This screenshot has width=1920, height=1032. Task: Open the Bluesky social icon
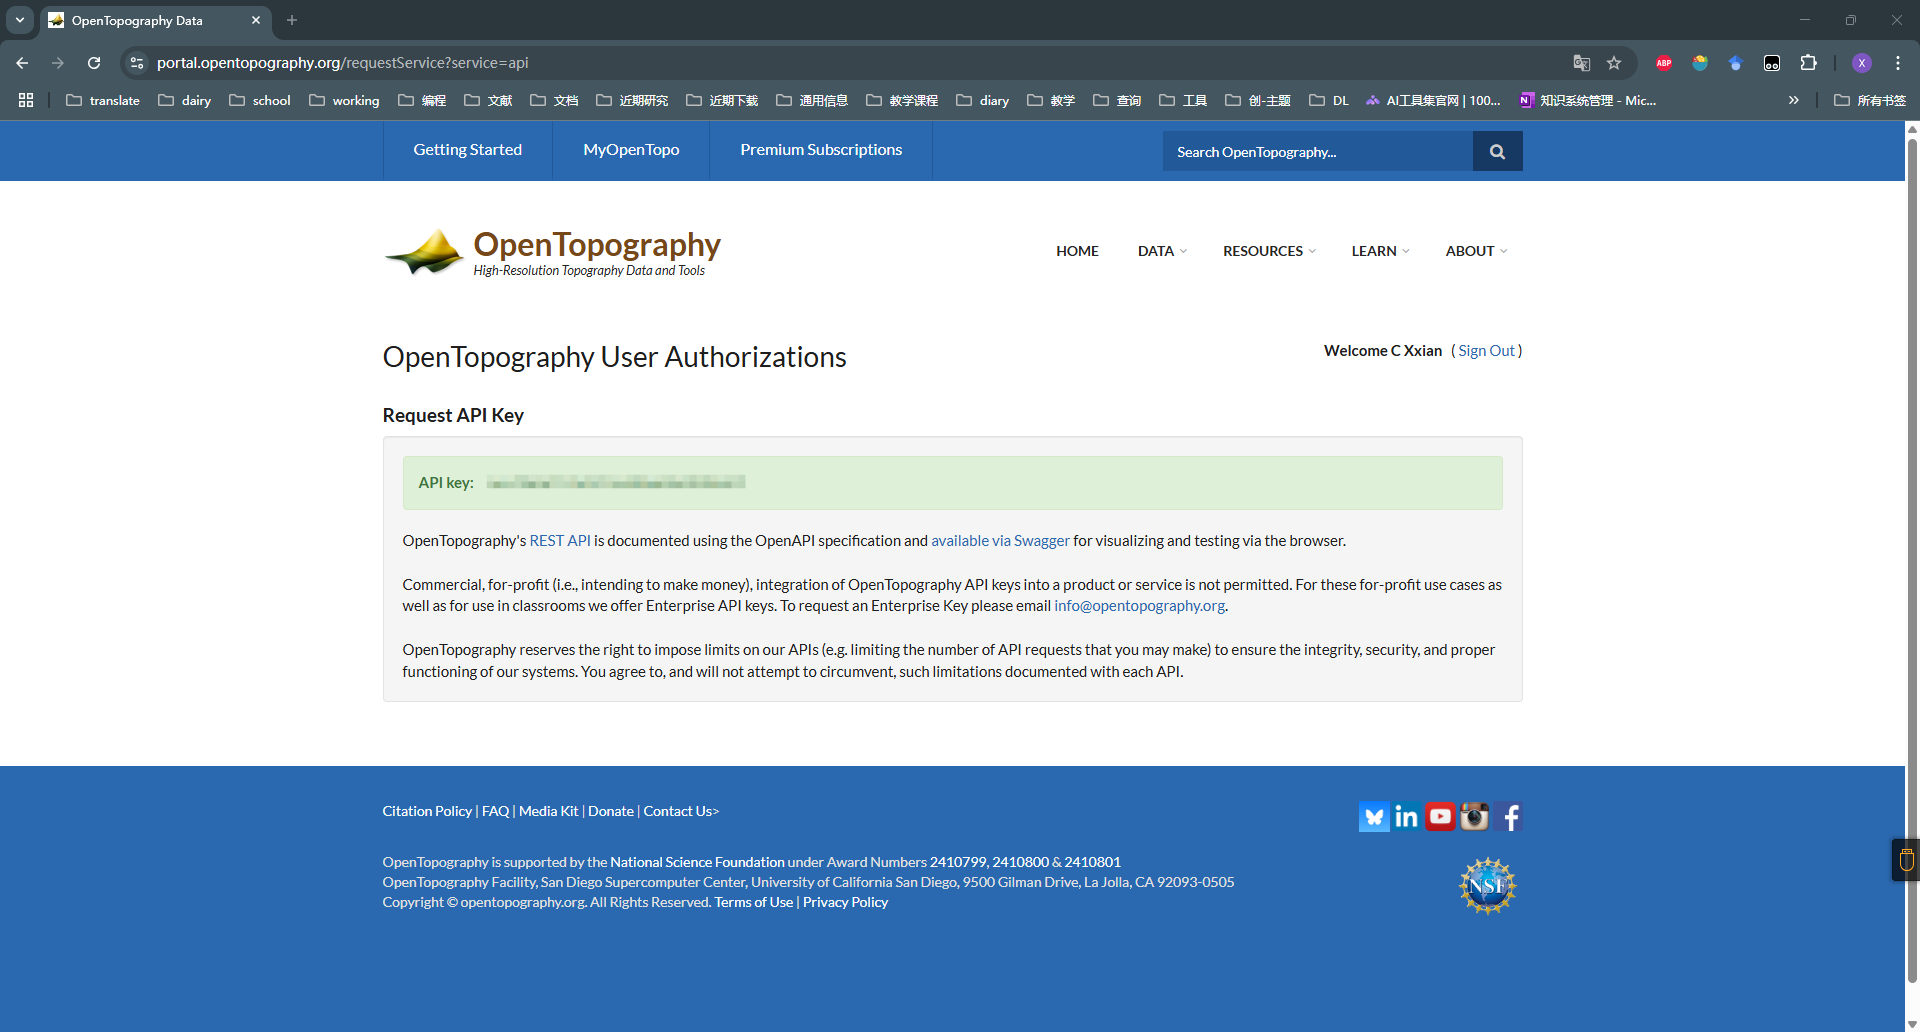[x=1374, y=817]
